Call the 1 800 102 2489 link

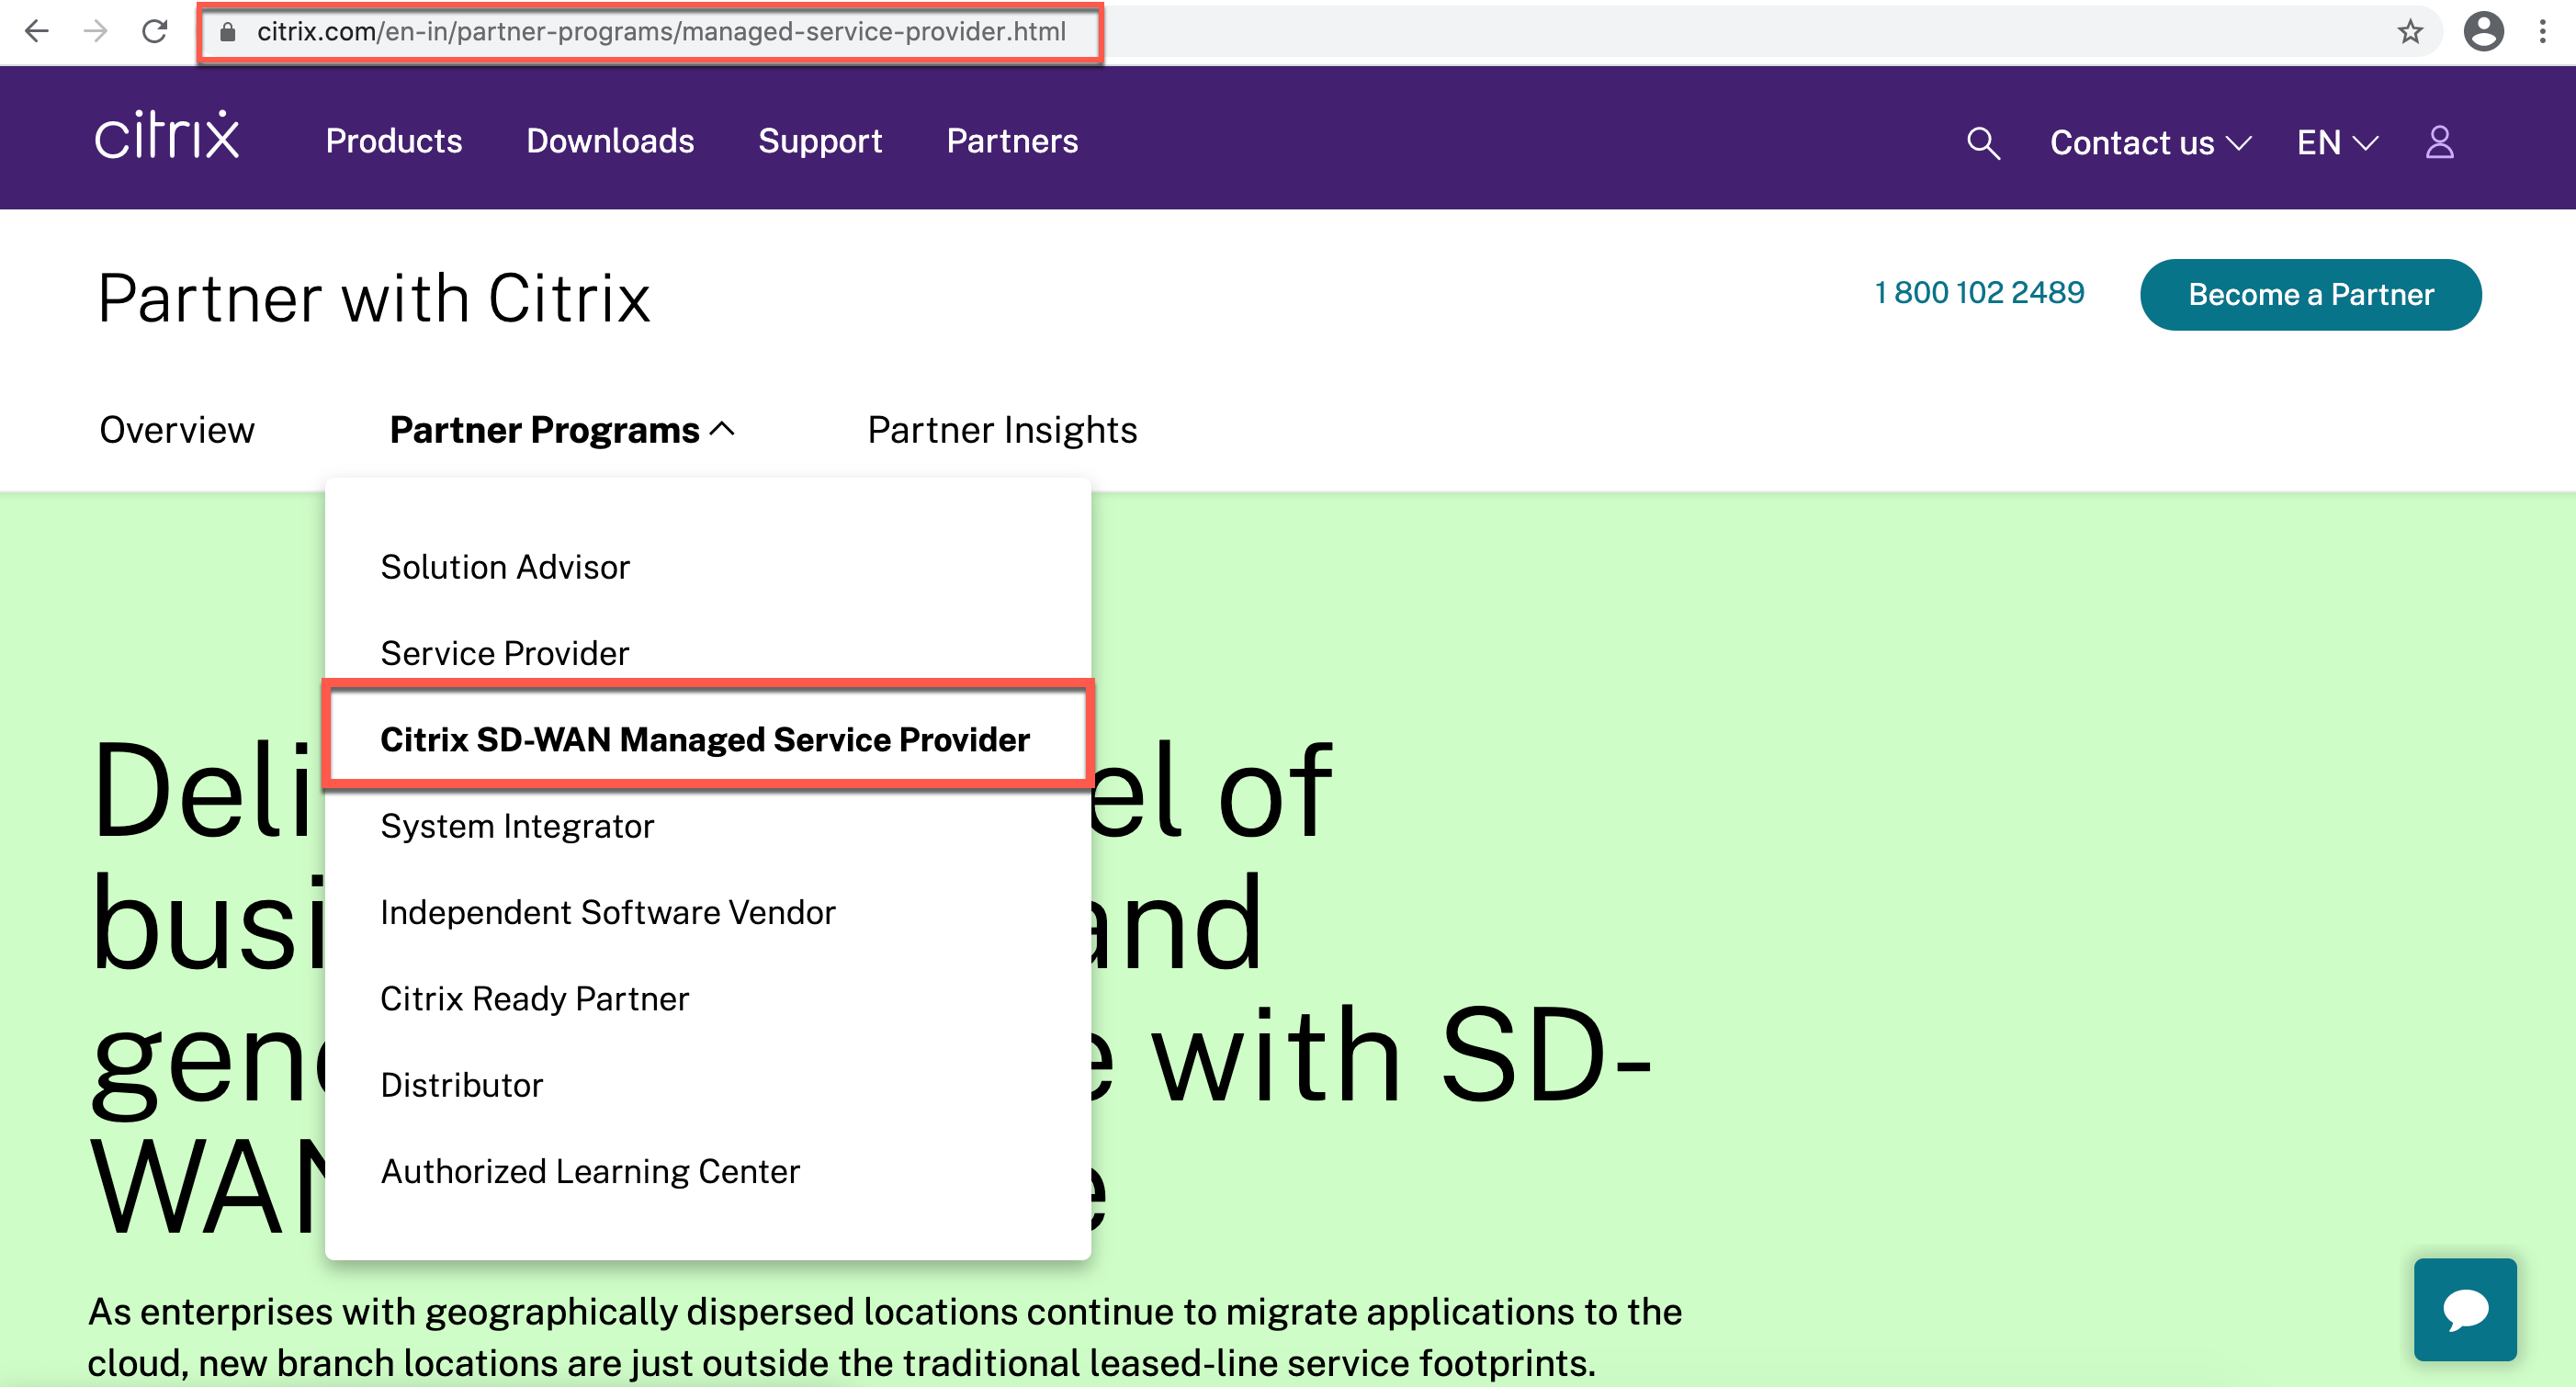point(1979,293)
